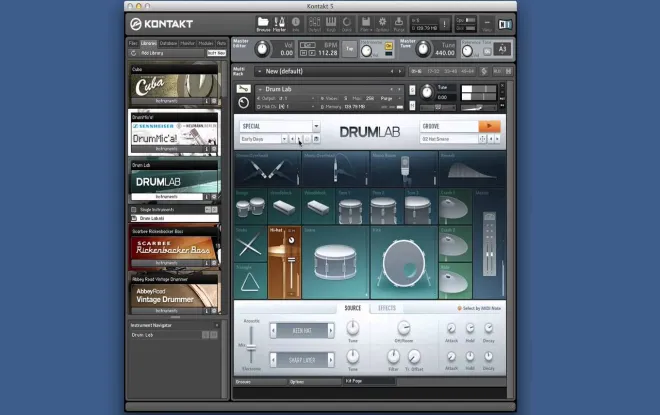Open the Libraries browser tab
This screenshot has height=415, width=660.
point(149,43)
